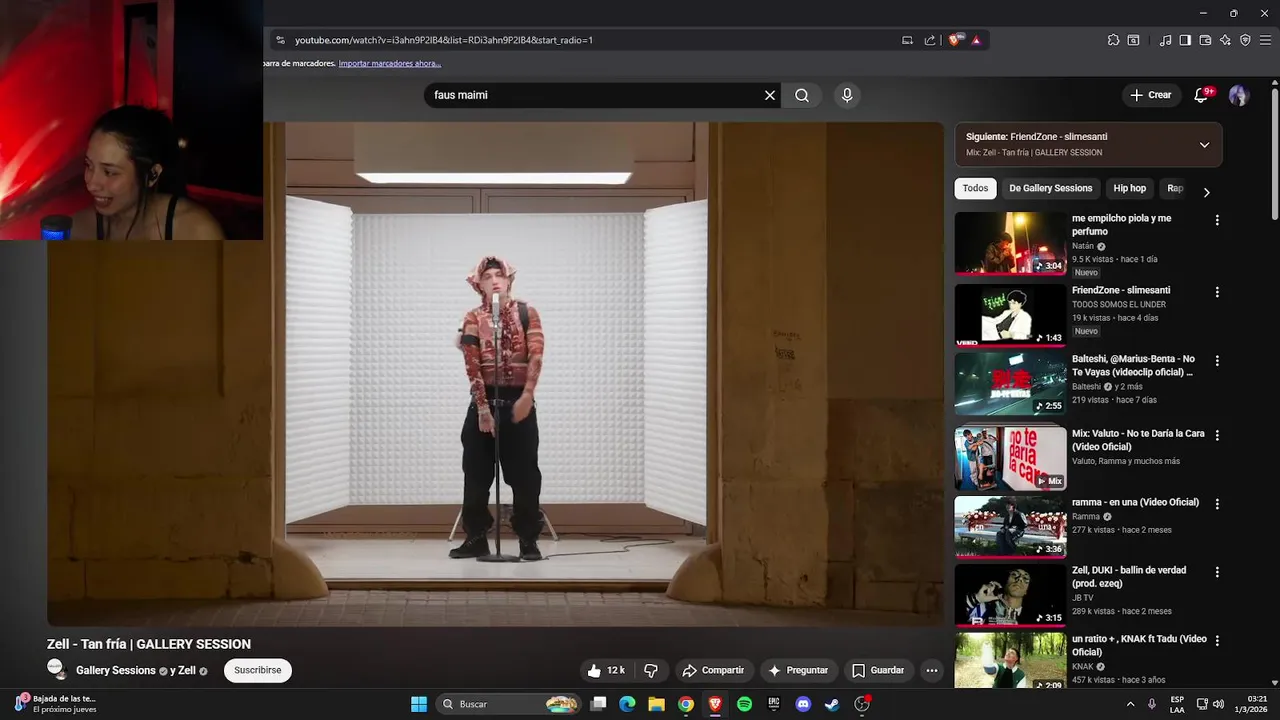The height and width of the screenshot is (720, 1280).
Task: Open options for 'Zell, DUKI - ballin de verdad'
Action: 1217,572
